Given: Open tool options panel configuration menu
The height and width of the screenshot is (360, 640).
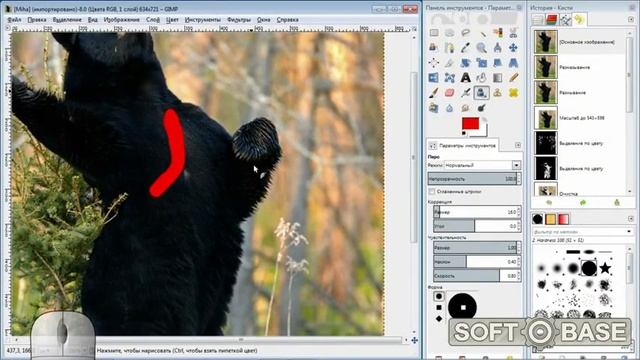Looking at the screenshot, I should 518,145.
